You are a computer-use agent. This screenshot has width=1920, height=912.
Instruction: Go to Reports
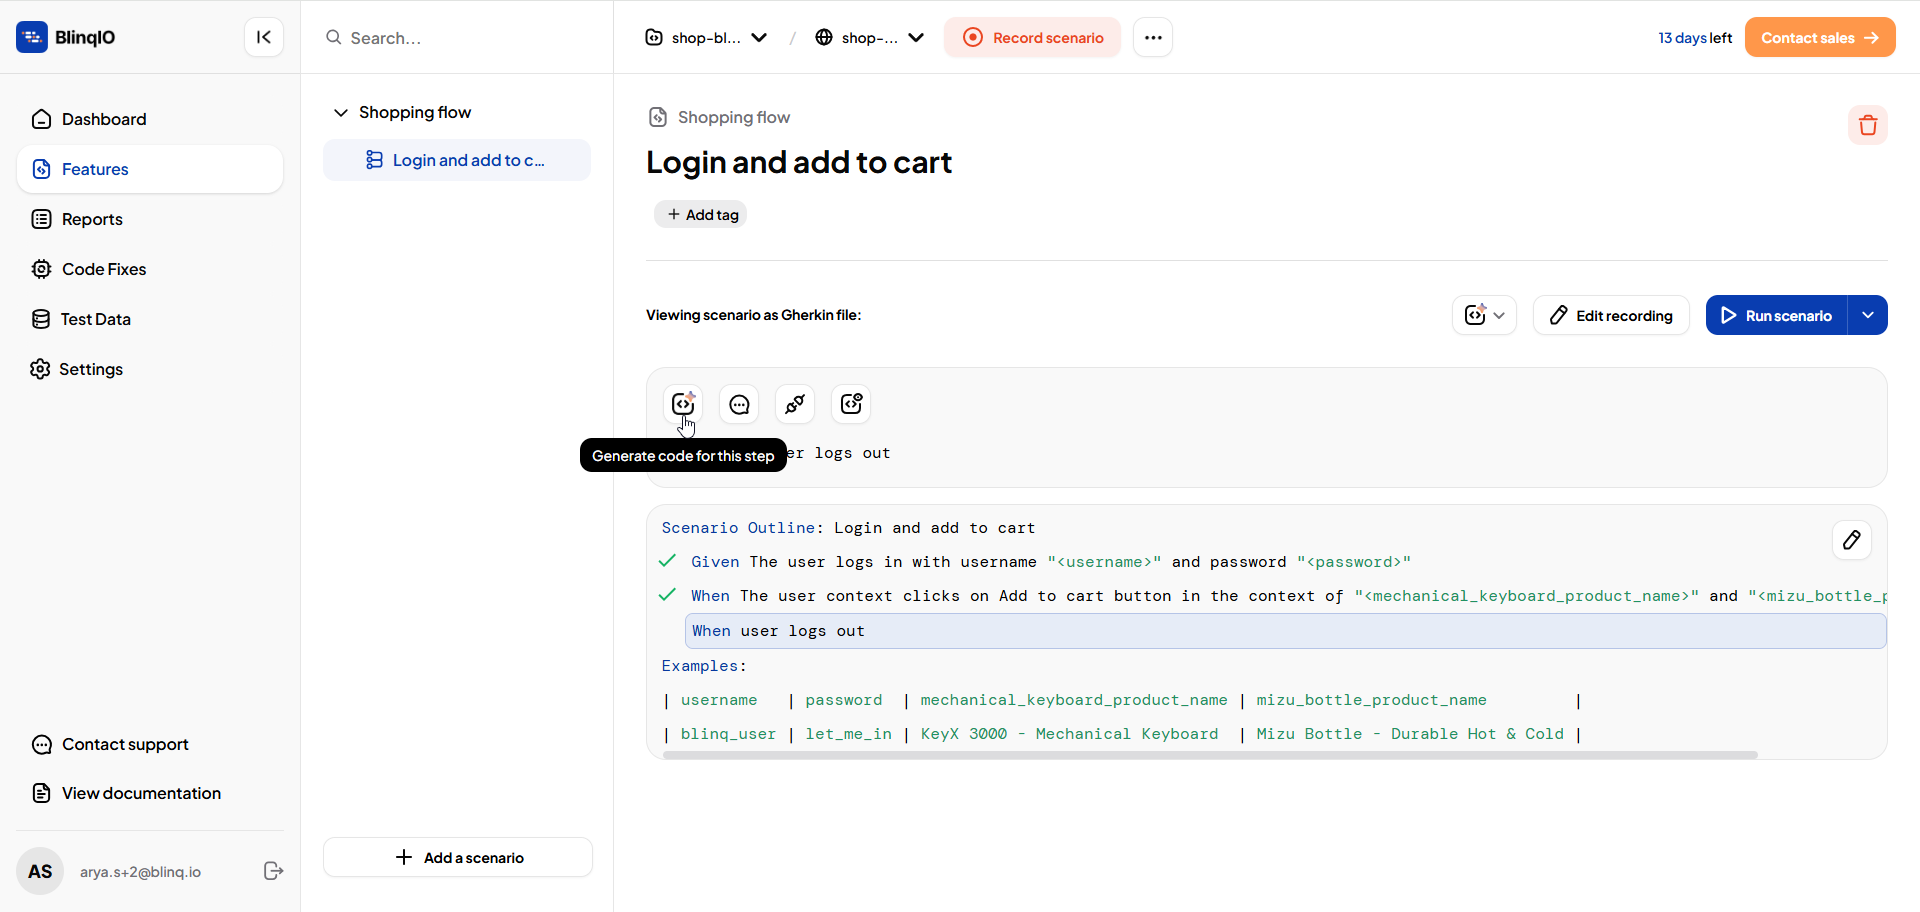pos(150,219)
